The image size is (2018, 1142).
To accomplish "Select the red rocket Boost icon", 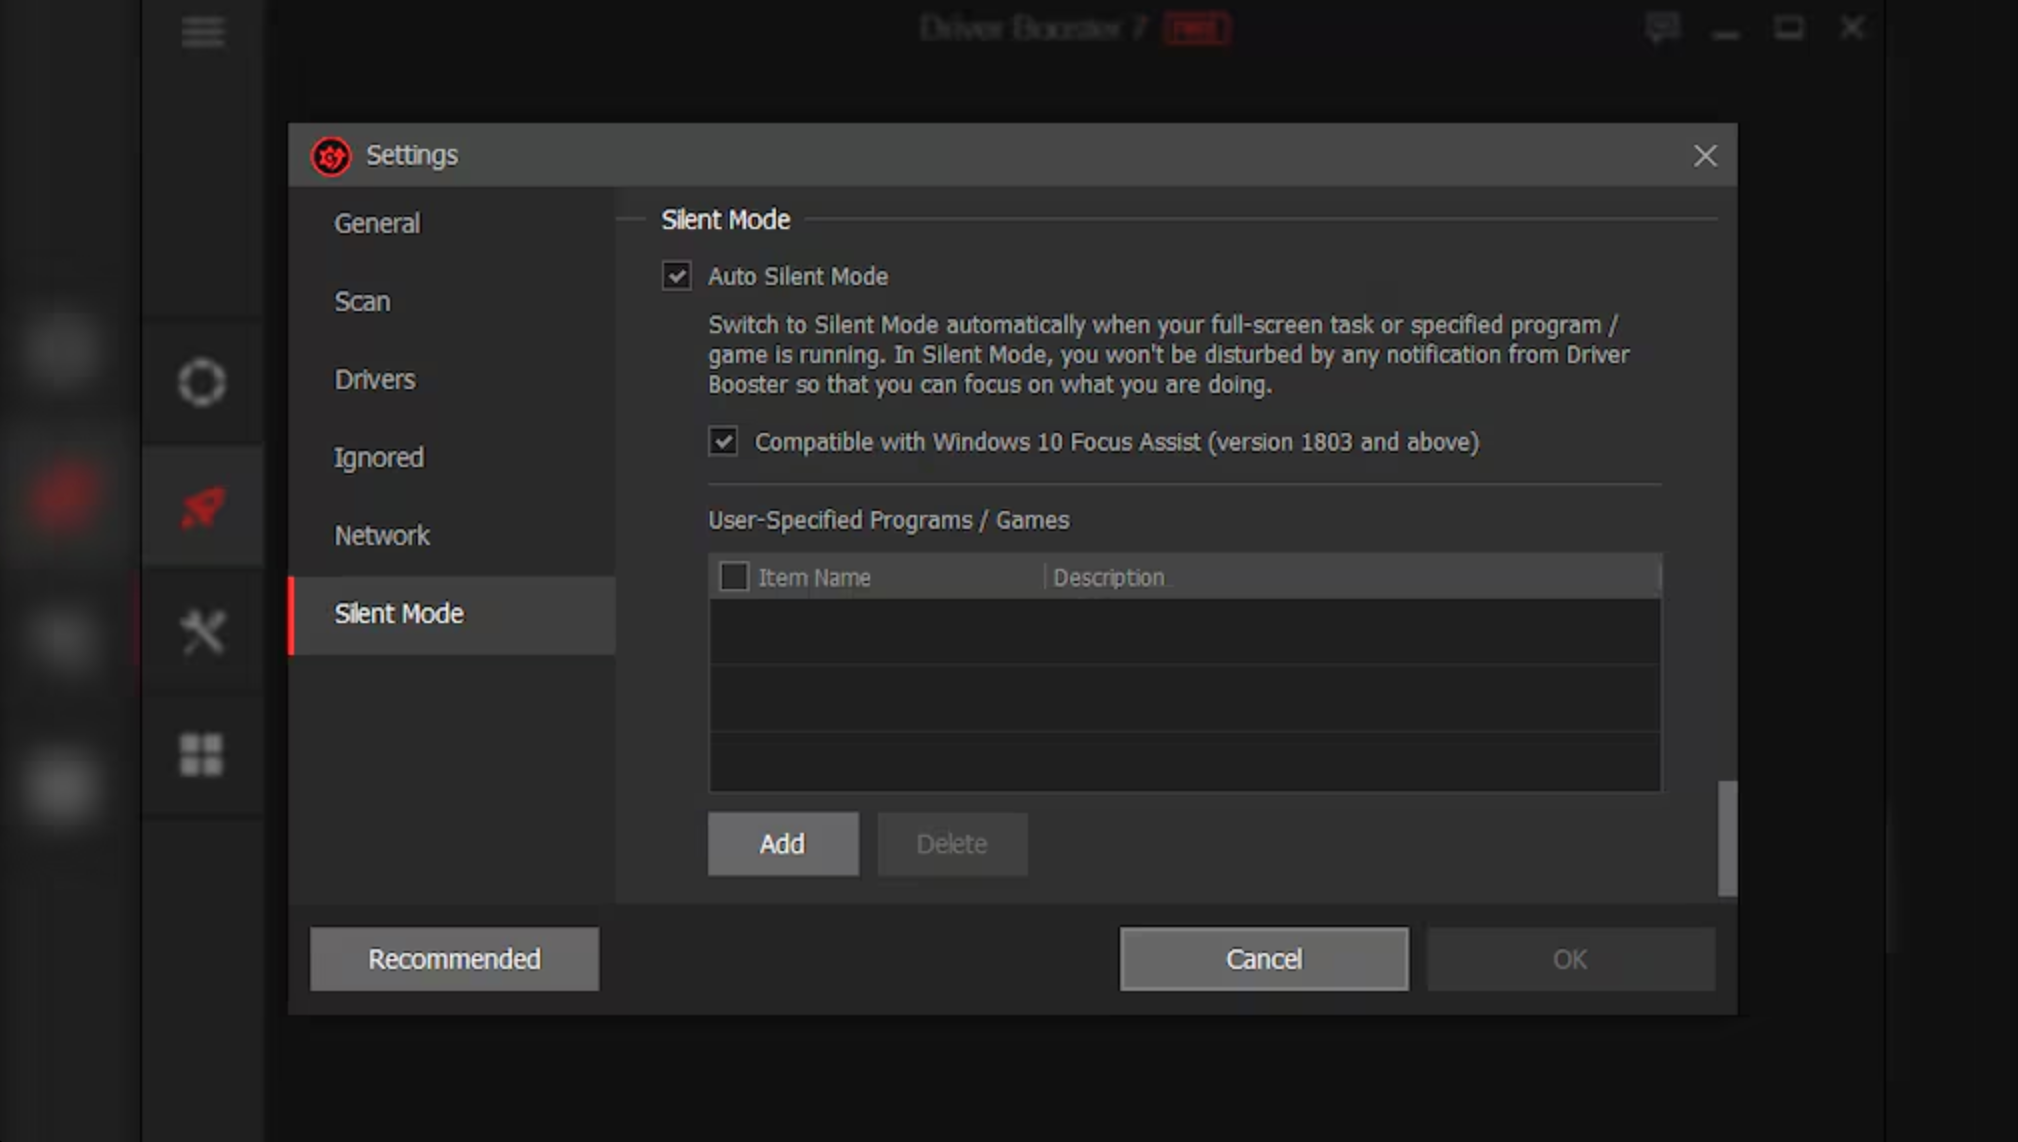I will [202, 507].
